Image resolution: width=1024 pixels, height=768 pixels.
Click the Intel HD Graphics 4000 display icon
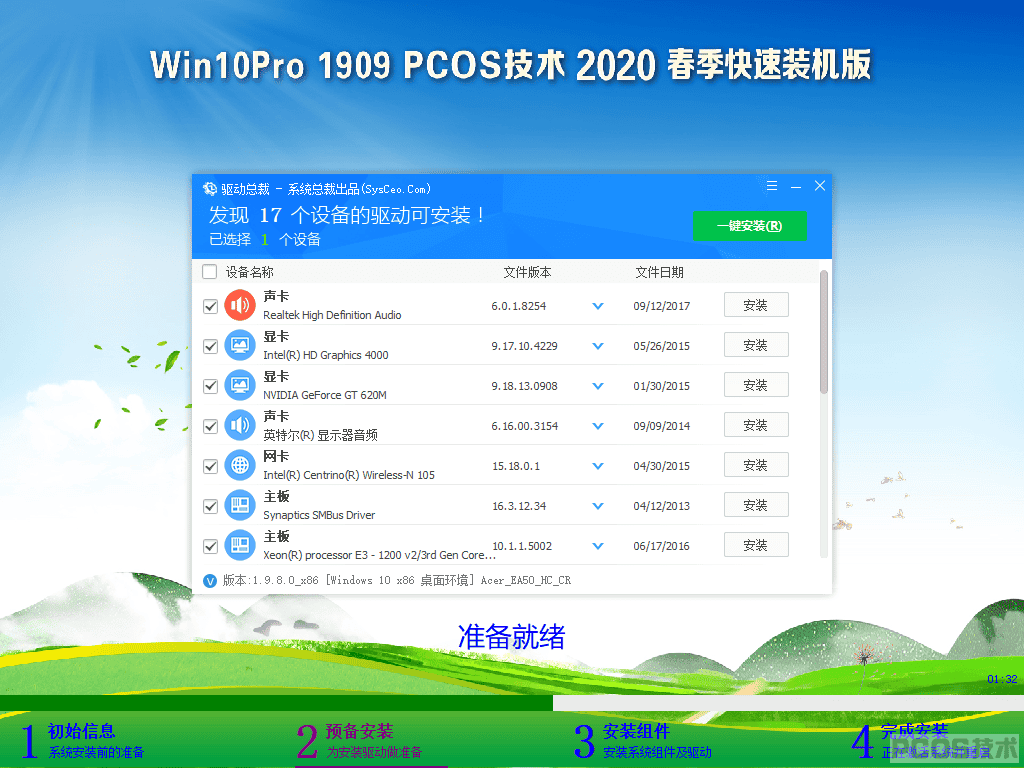[240, 345]
